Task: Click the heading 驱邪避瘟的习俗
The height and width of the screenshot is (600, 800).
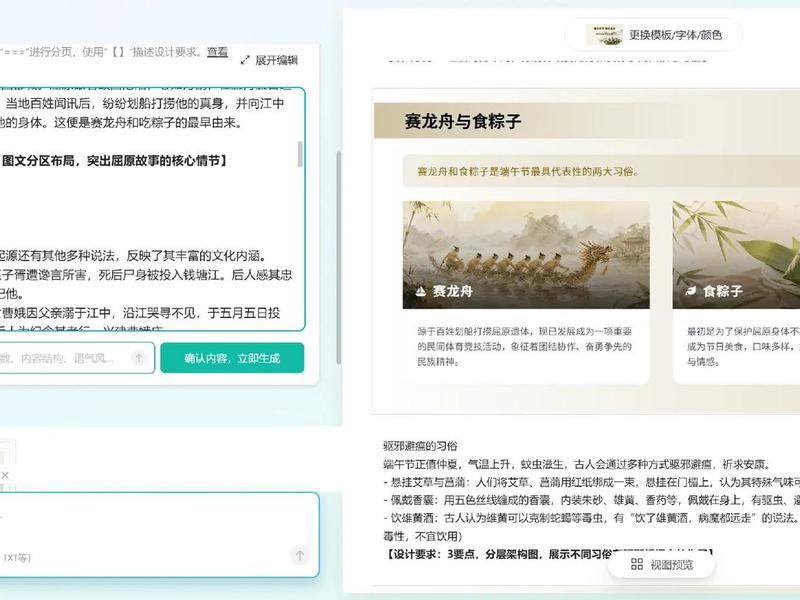Action: pos(420,446)
